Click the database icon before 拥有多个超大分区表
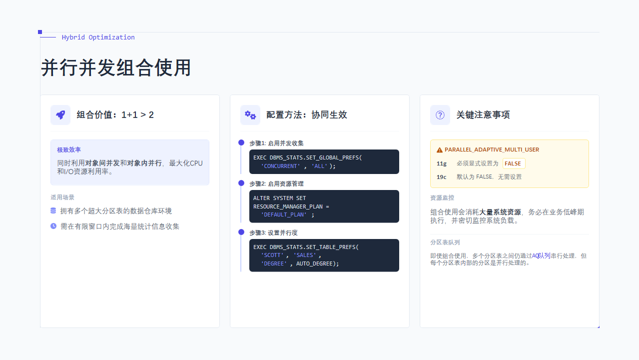 click(53, 211)
